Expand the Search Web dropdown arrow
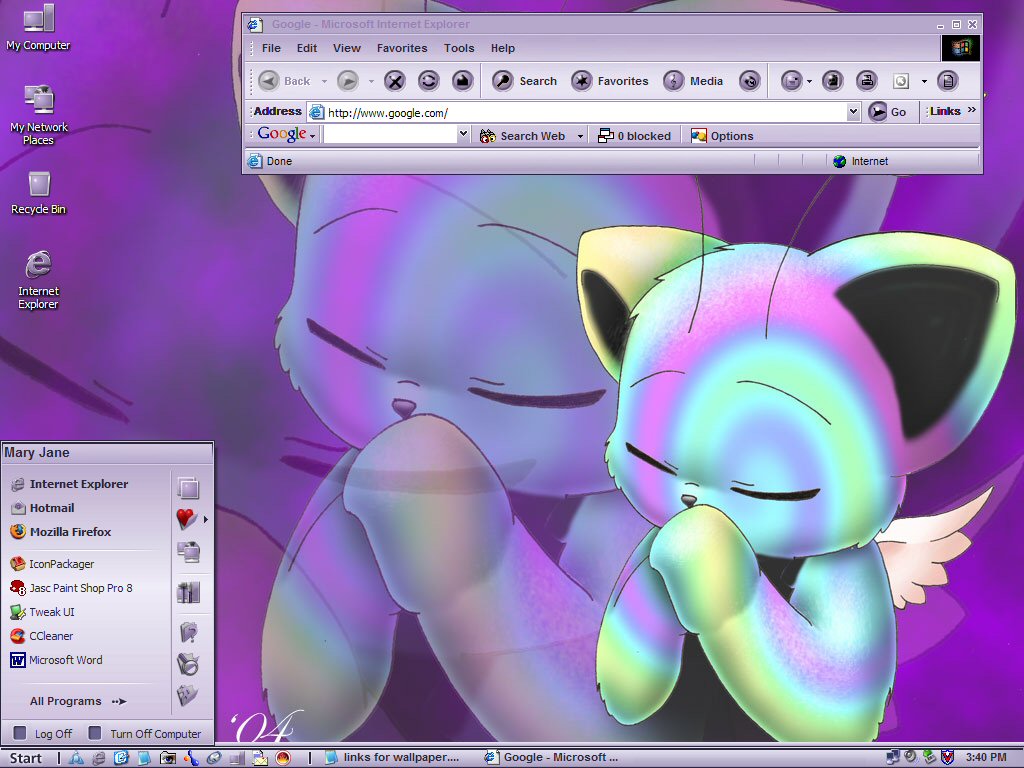The image size is (1024, 768). pyautogui.click(x=580, y=136)
